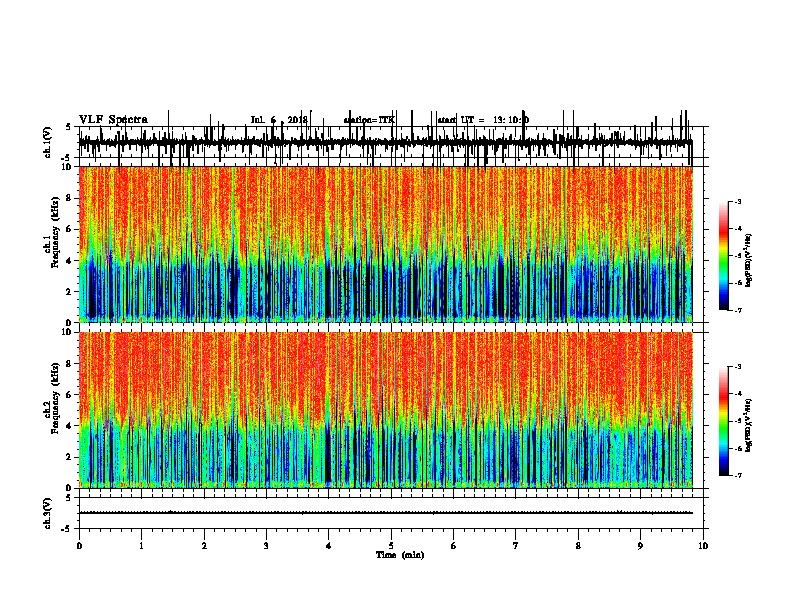Viewport: 792px width, 612px height.
Task: Click the ch.3(V) axis '-5' tick
Action: pos(68,529)
